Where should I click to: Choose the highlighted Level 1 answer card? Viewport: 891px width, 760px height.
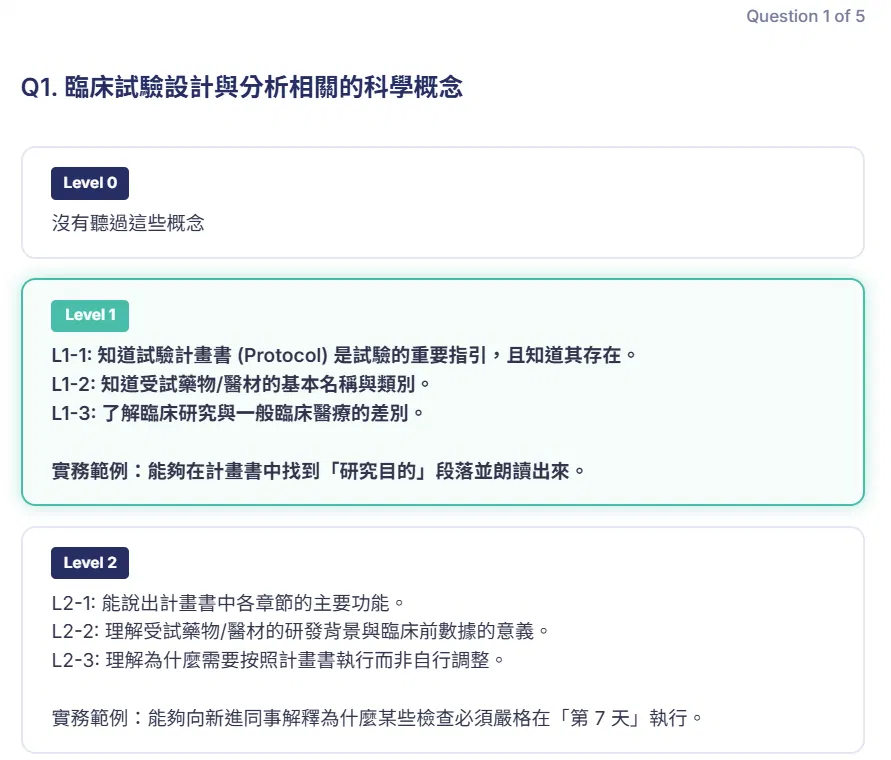(443, 392)
